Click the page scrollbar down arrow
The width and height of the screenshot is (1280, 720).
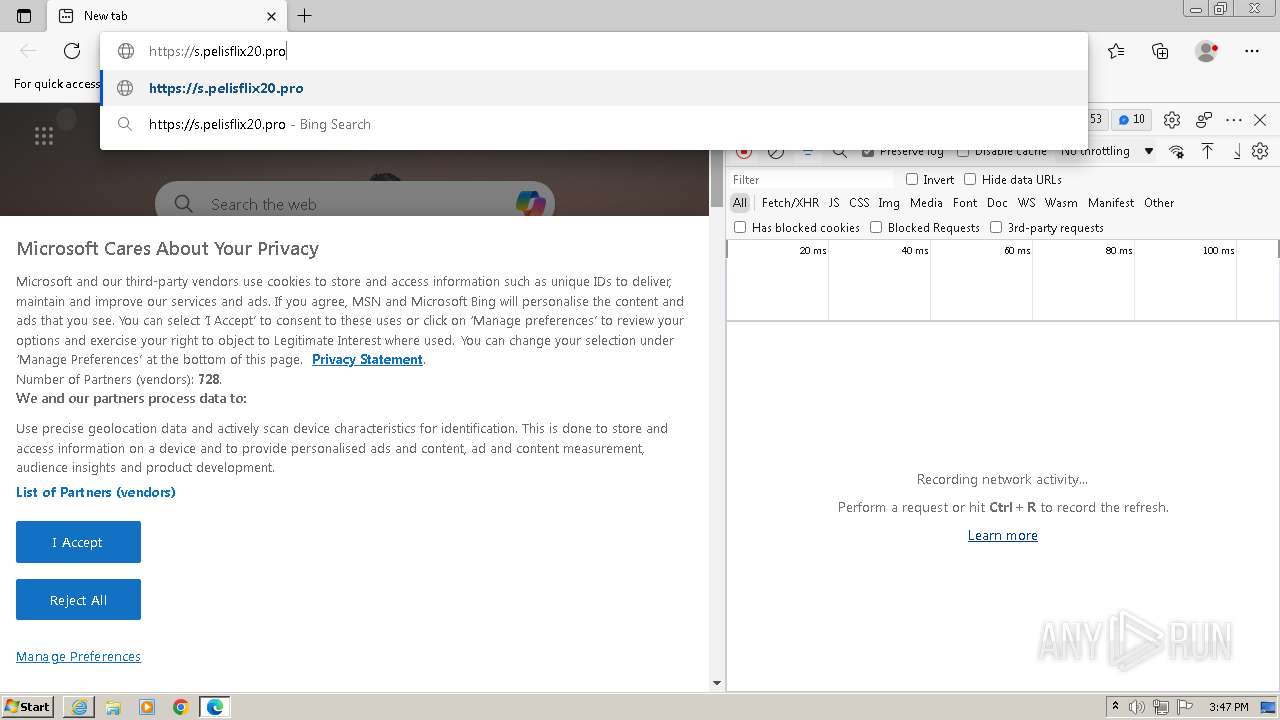coord(716,684)
